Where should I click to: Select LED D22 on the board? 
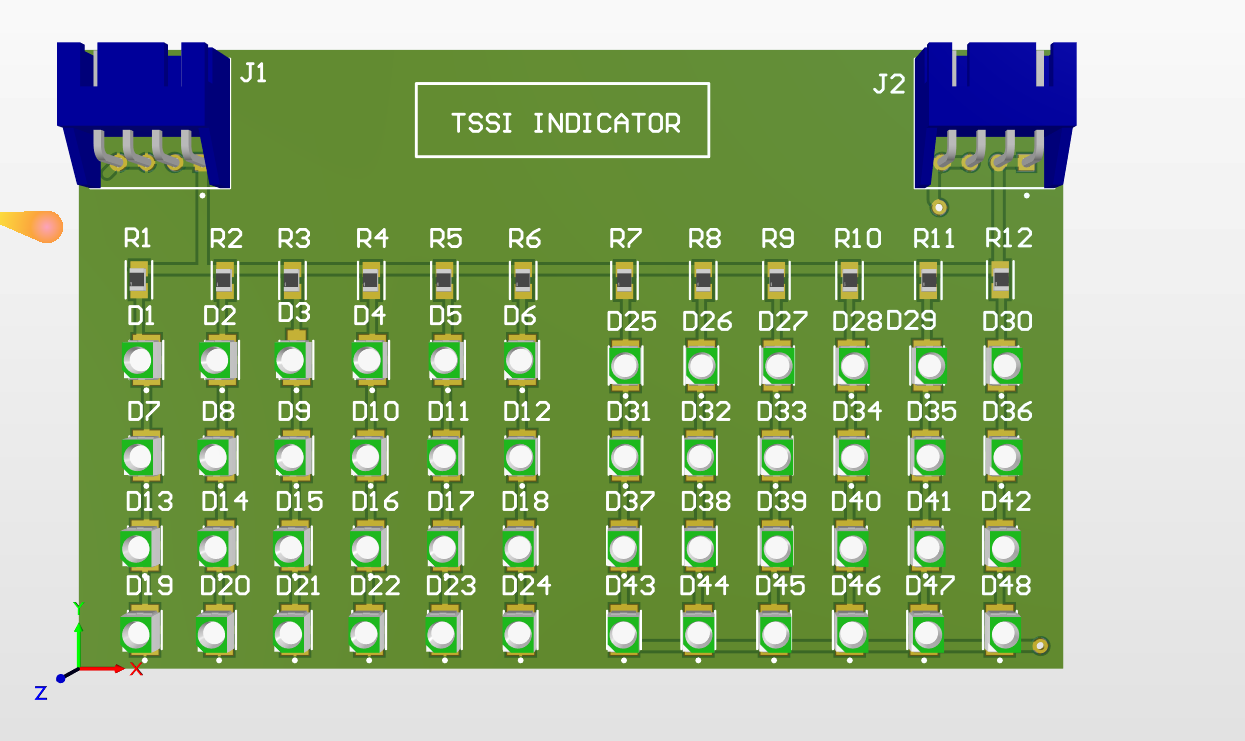(x=367, y=633)
